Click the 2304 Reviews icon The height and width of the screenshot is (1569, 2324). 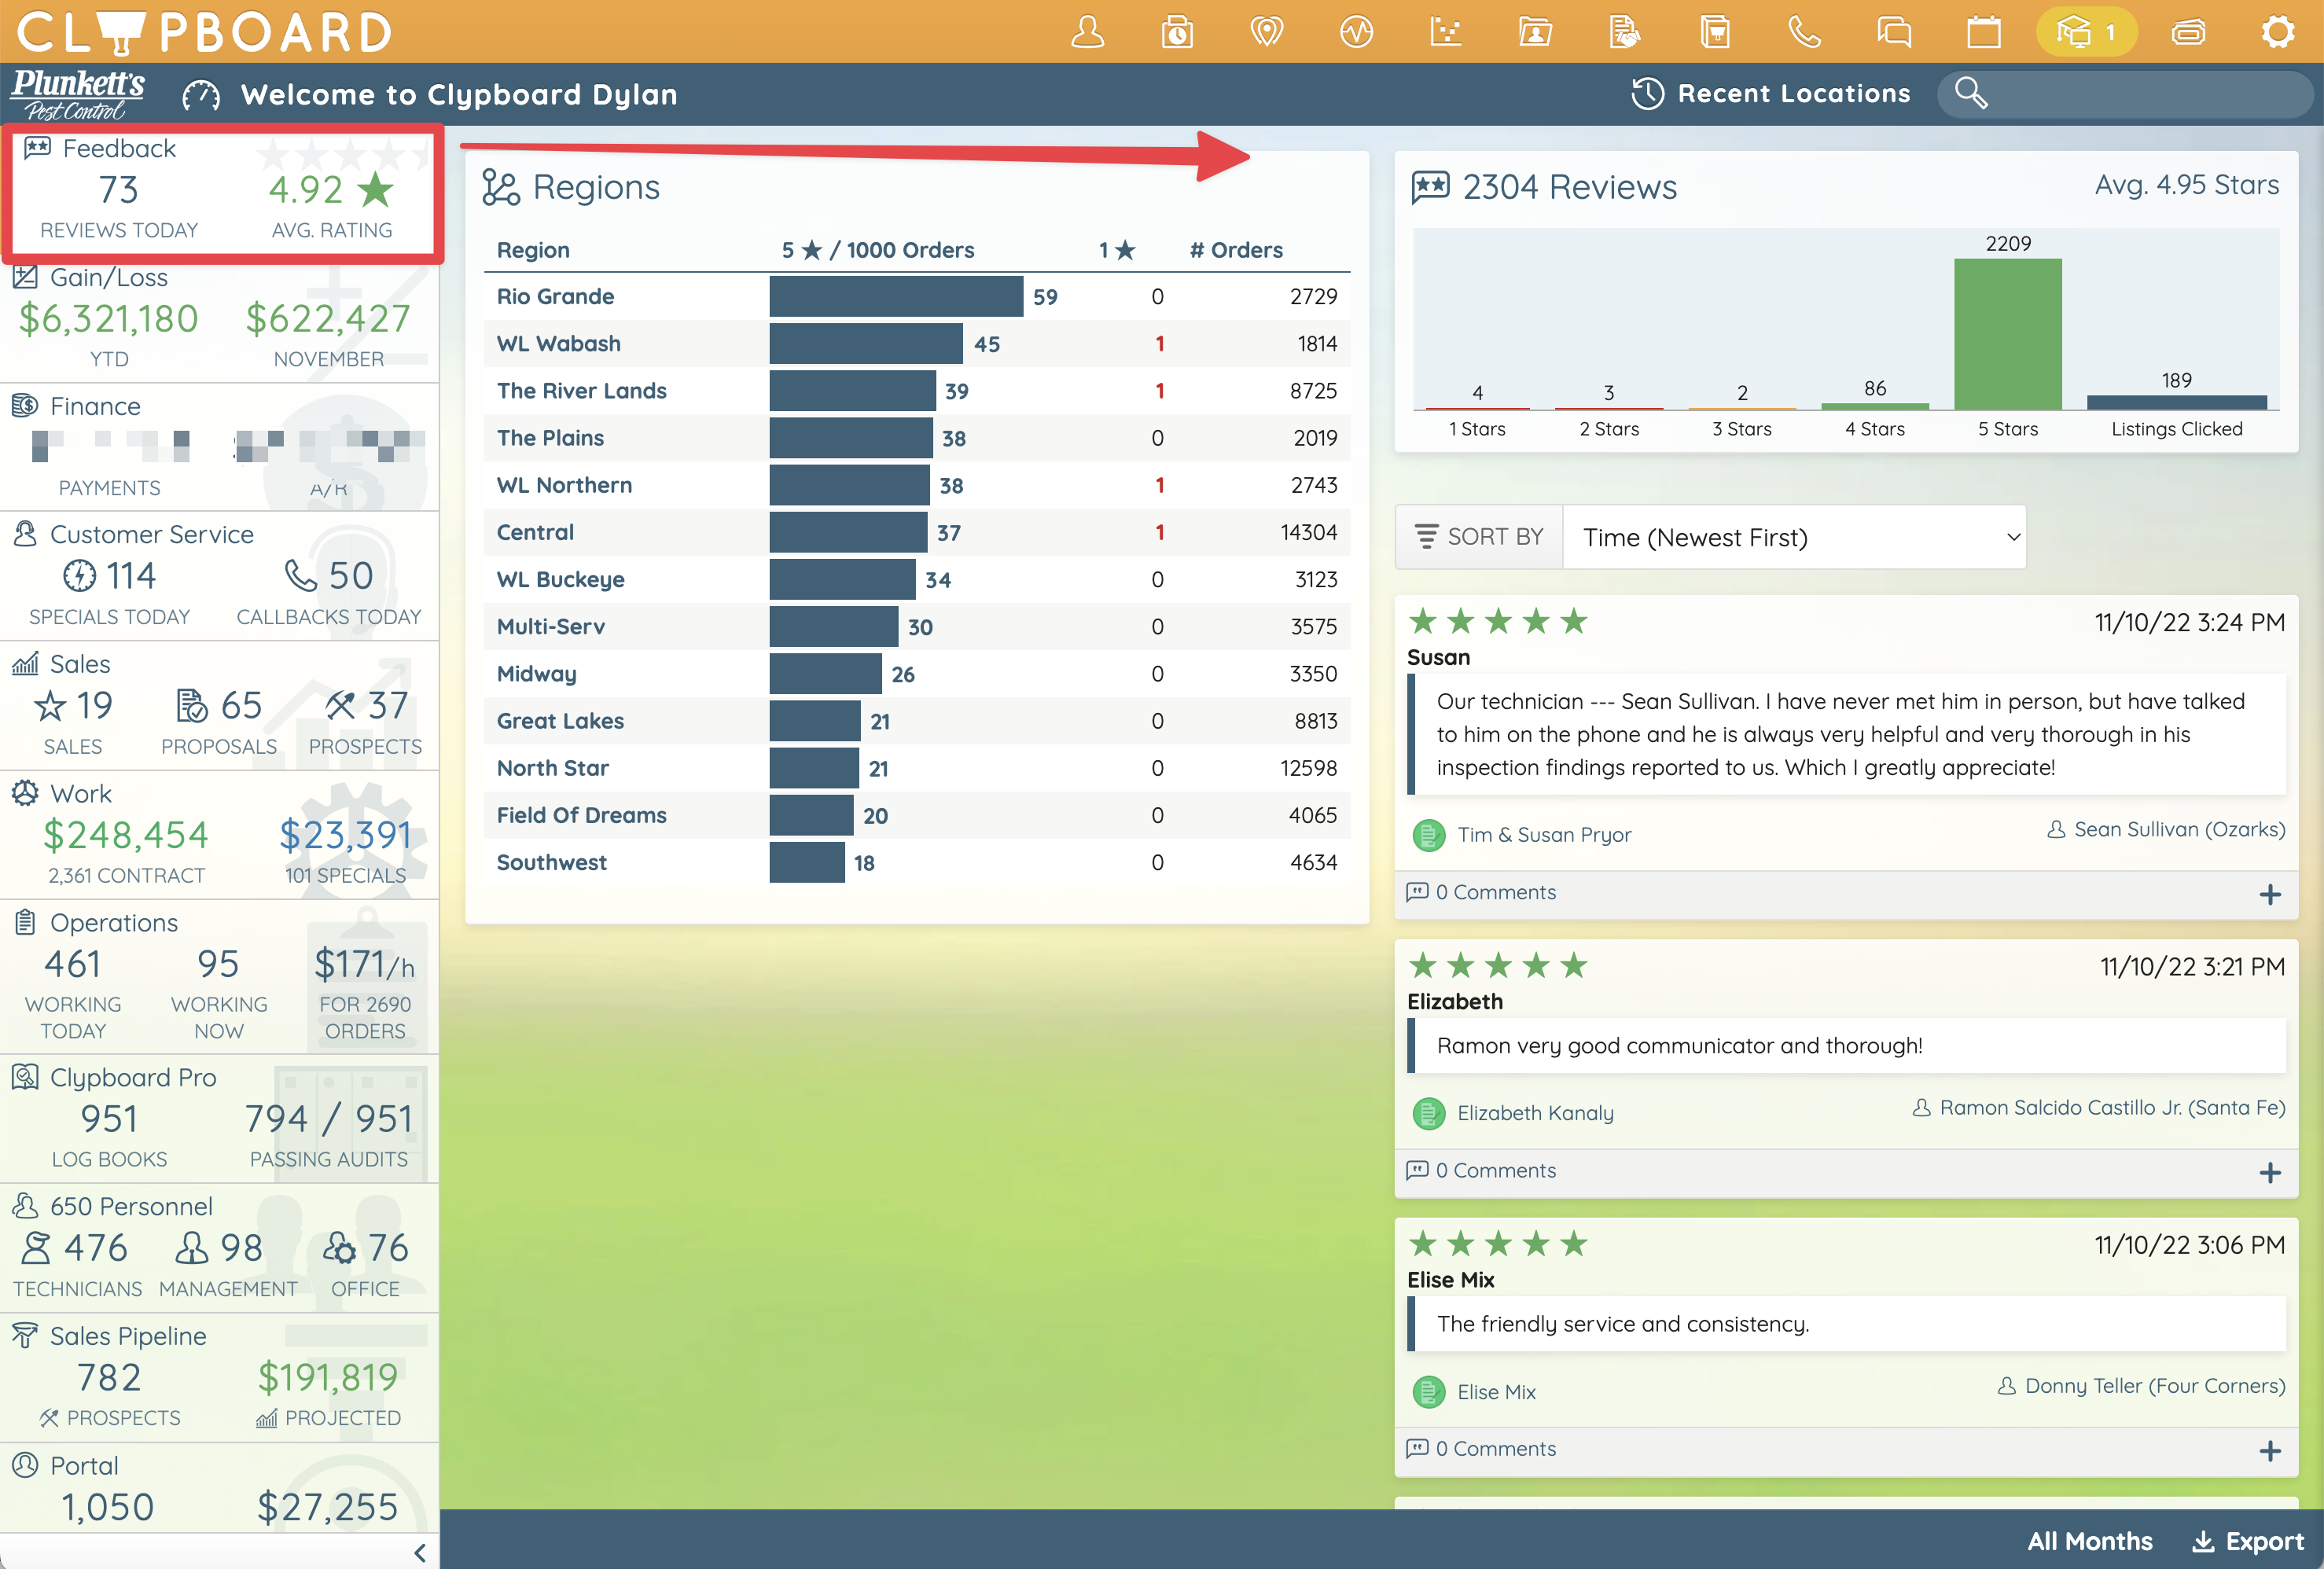pyautogui.click(x=1430, y=187)
